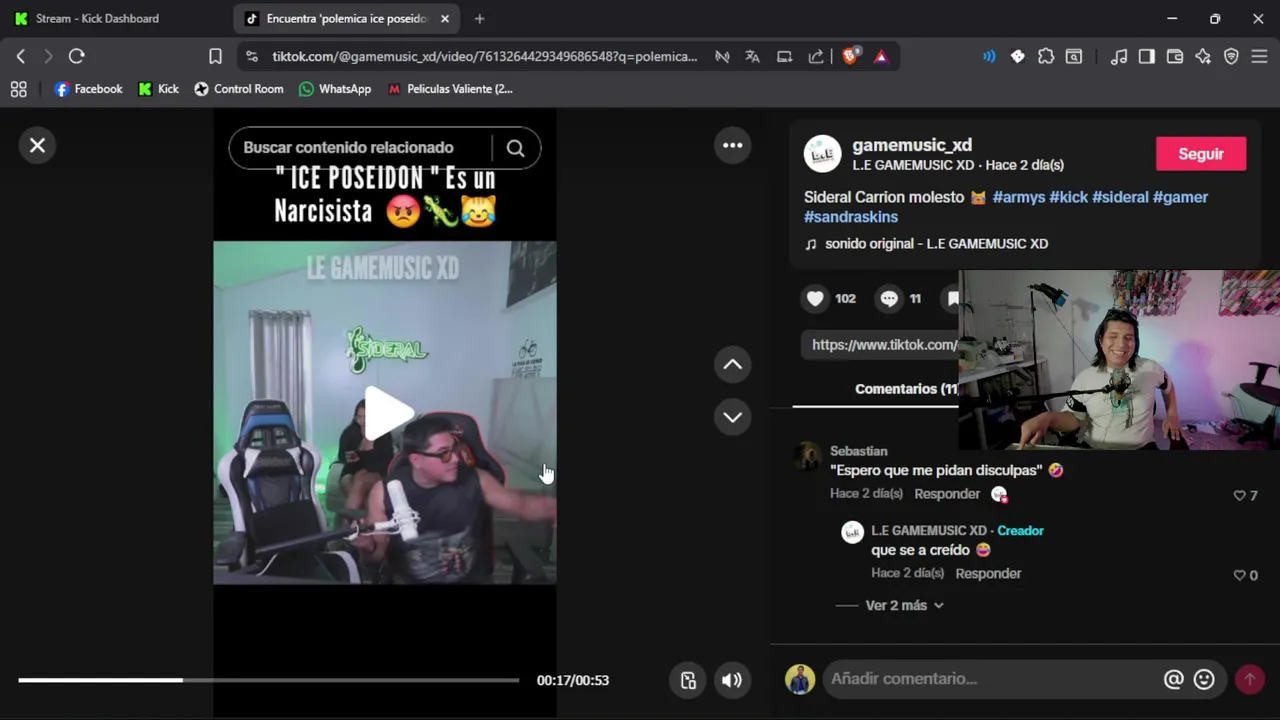Viewport: 1280px width, 720px height.
Task: Open a new browser tab
Action: (x=479, y=18)
